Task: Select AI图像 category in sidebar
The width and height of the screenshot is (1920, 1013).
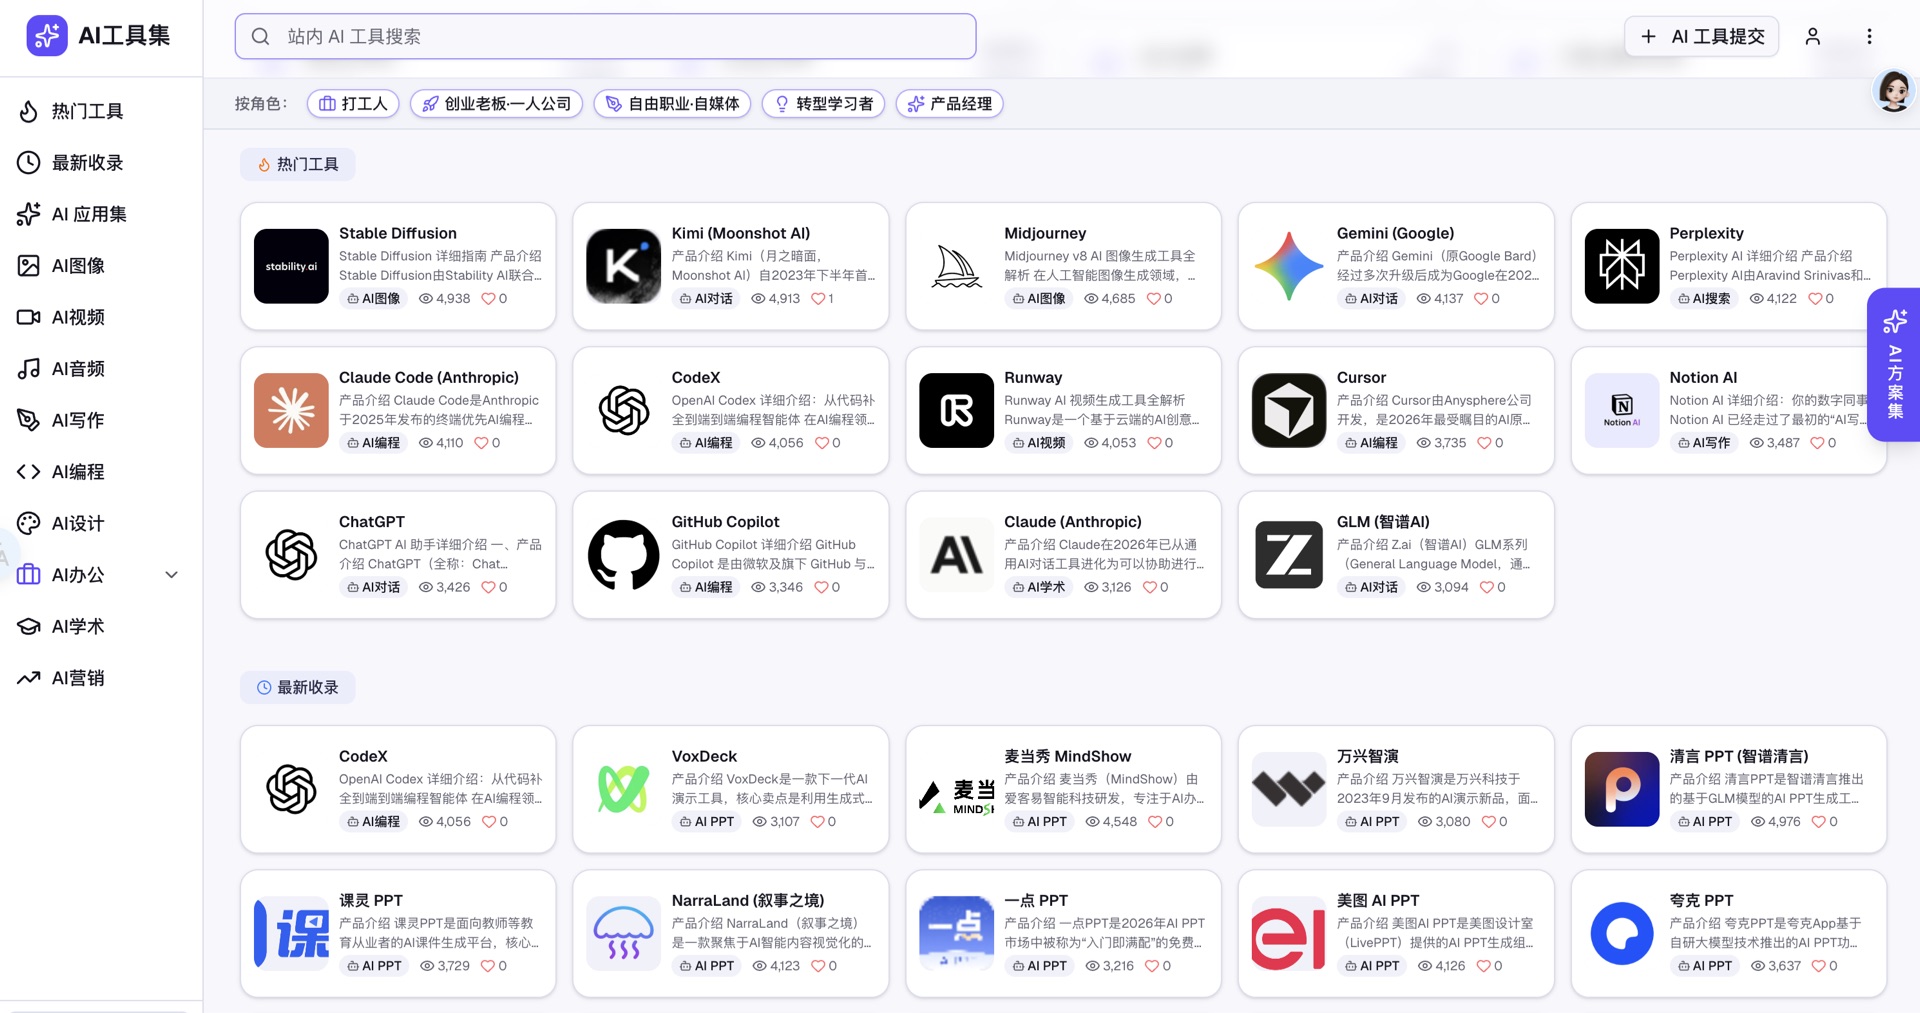Action: [x=100, y=266]
